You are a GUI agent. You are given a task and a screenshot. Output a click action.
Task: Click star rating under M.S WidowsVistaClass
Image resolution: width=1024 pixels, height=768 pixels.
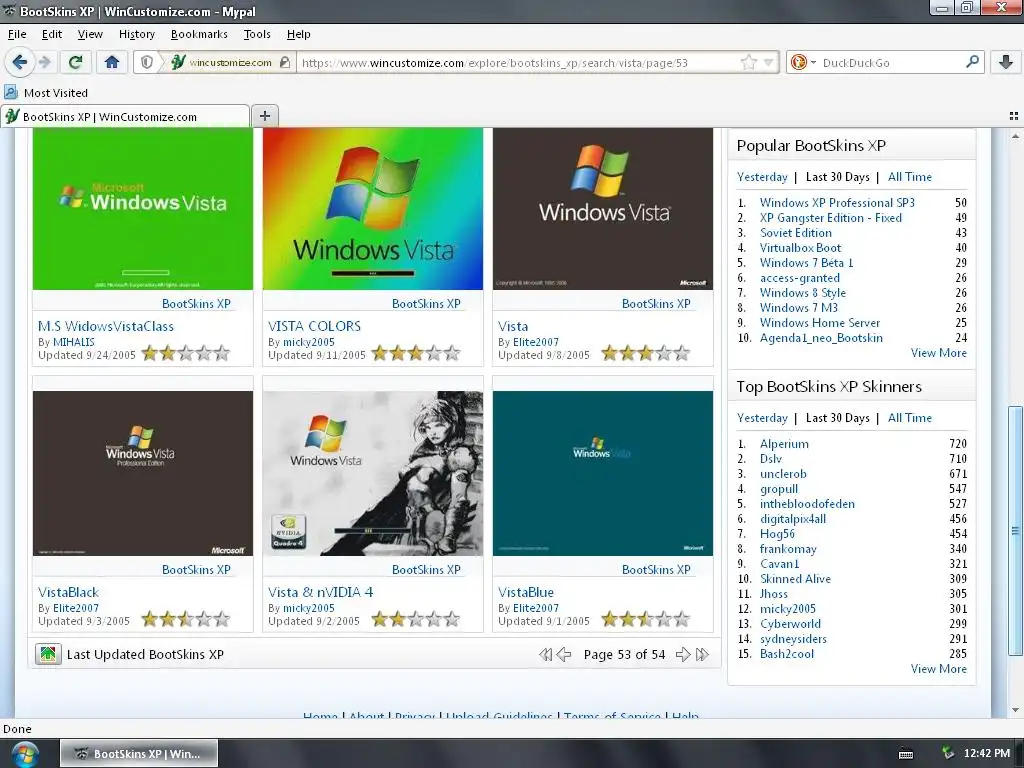click(x=185, y=353)
